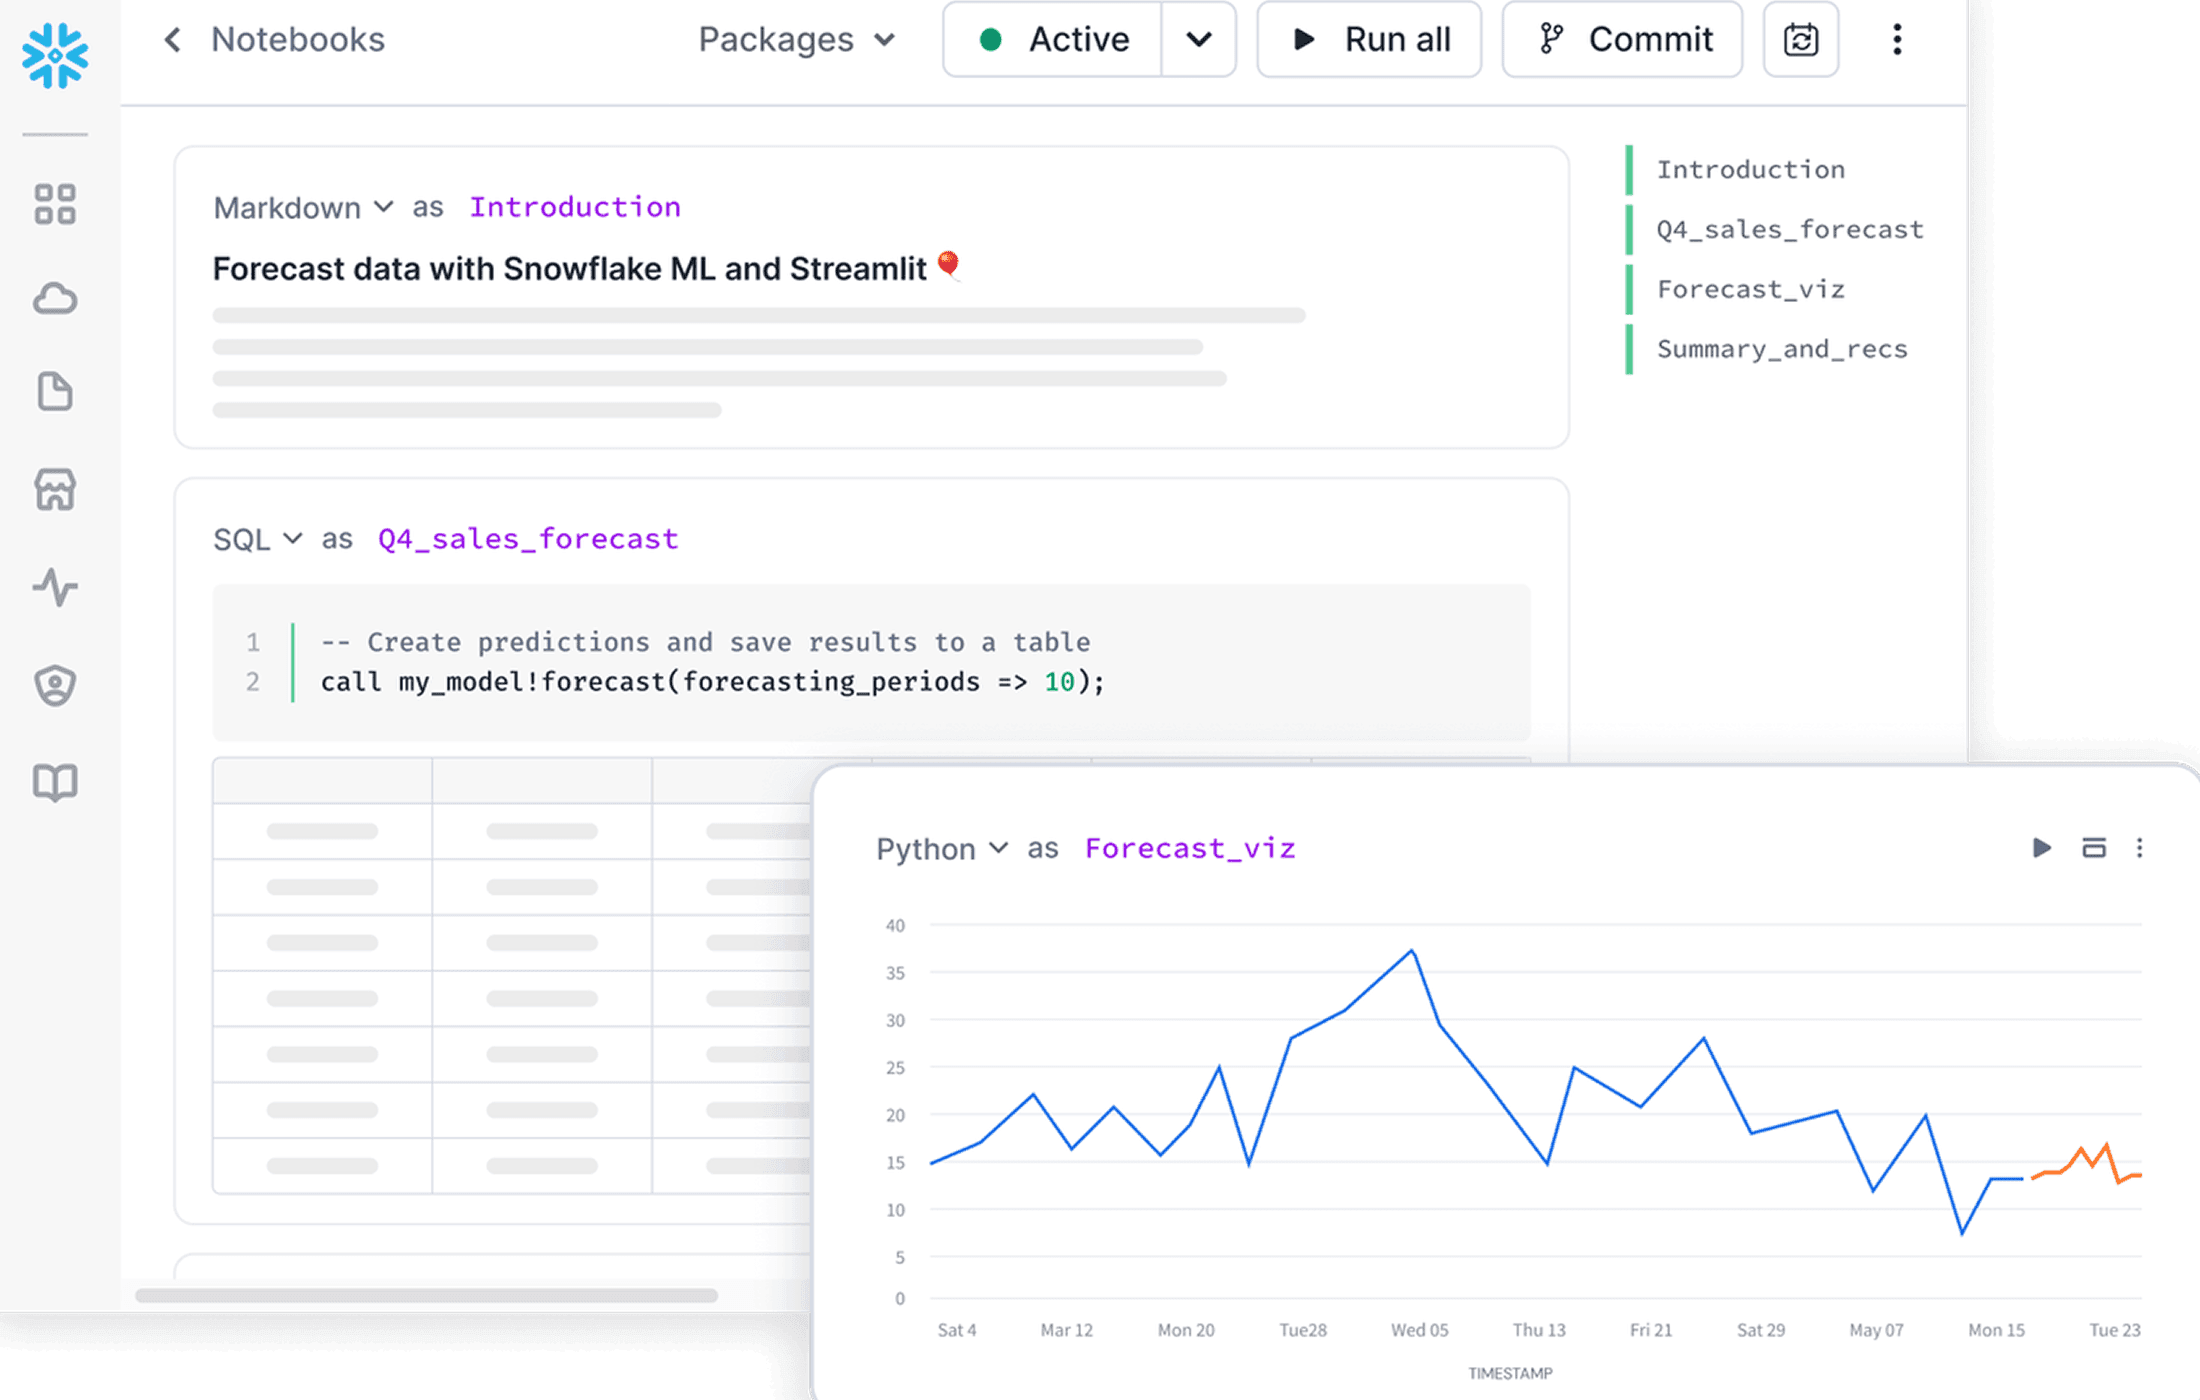Click the Commit button
The height and width of the screenshot is (1400, 2200).
click(1622, 40)
